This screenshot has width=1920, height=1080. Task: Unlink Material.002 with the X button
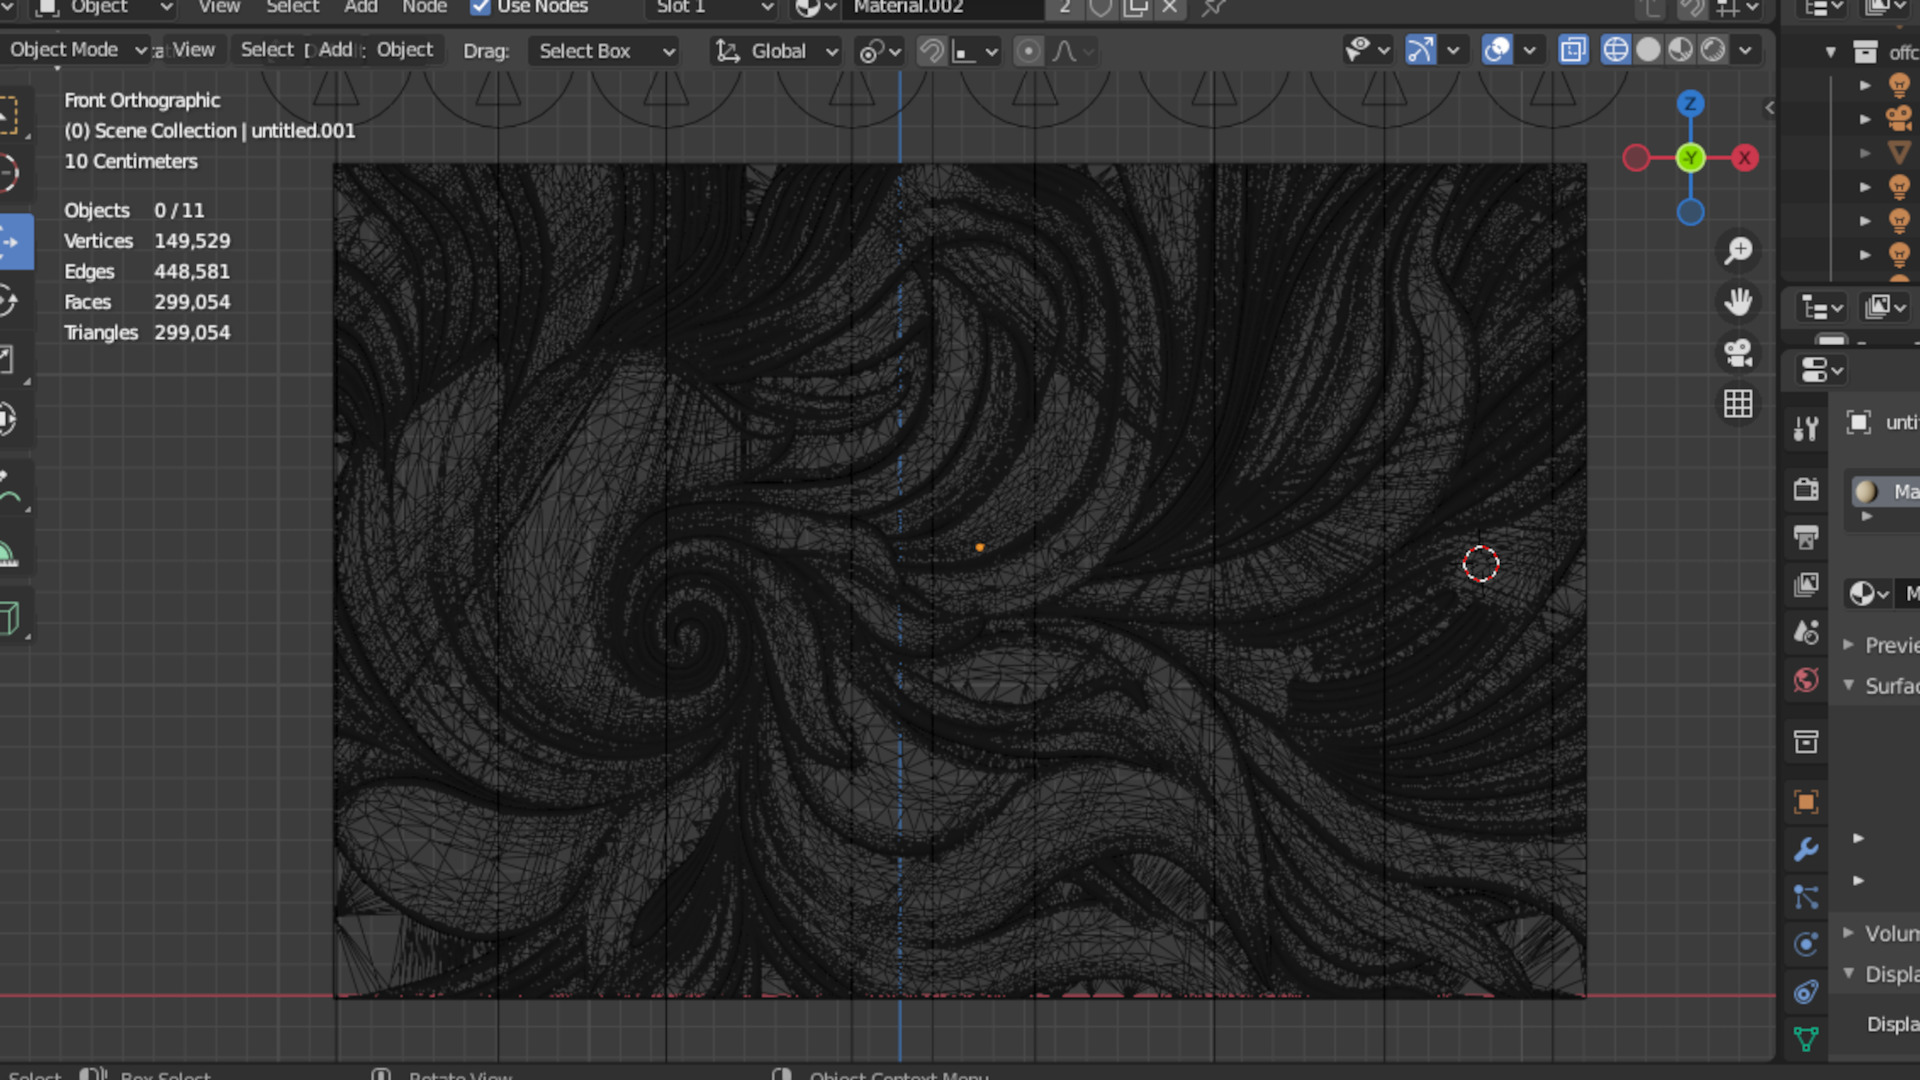tap(1170, 8)
